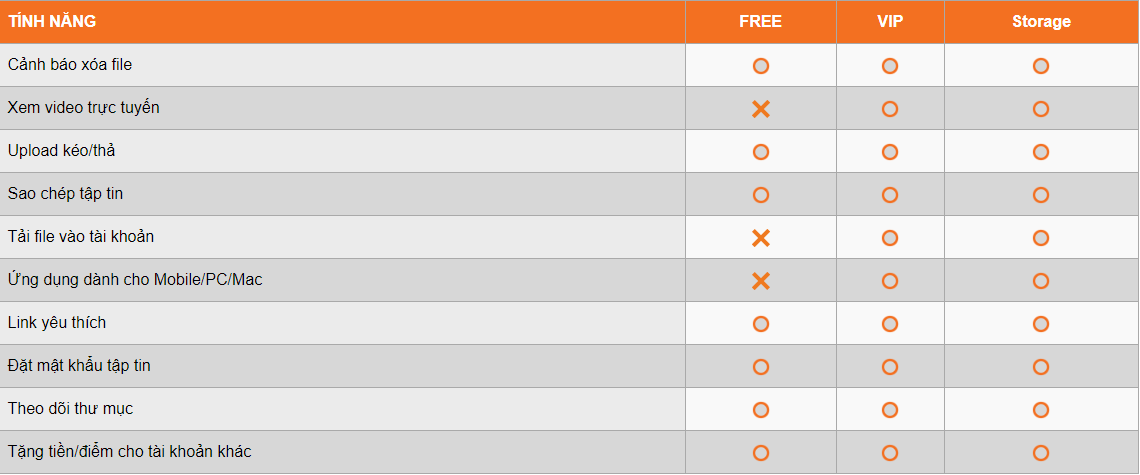
Task: Click Storage circle icon for Theo dõi thư mục
Action: tap(1040, 410)
